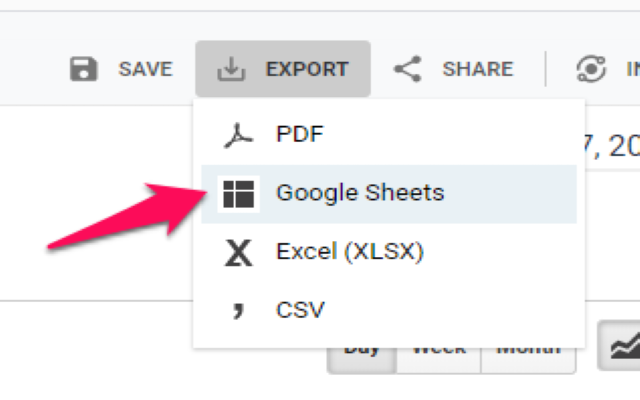Pick the CSV export format

point(300,310)
